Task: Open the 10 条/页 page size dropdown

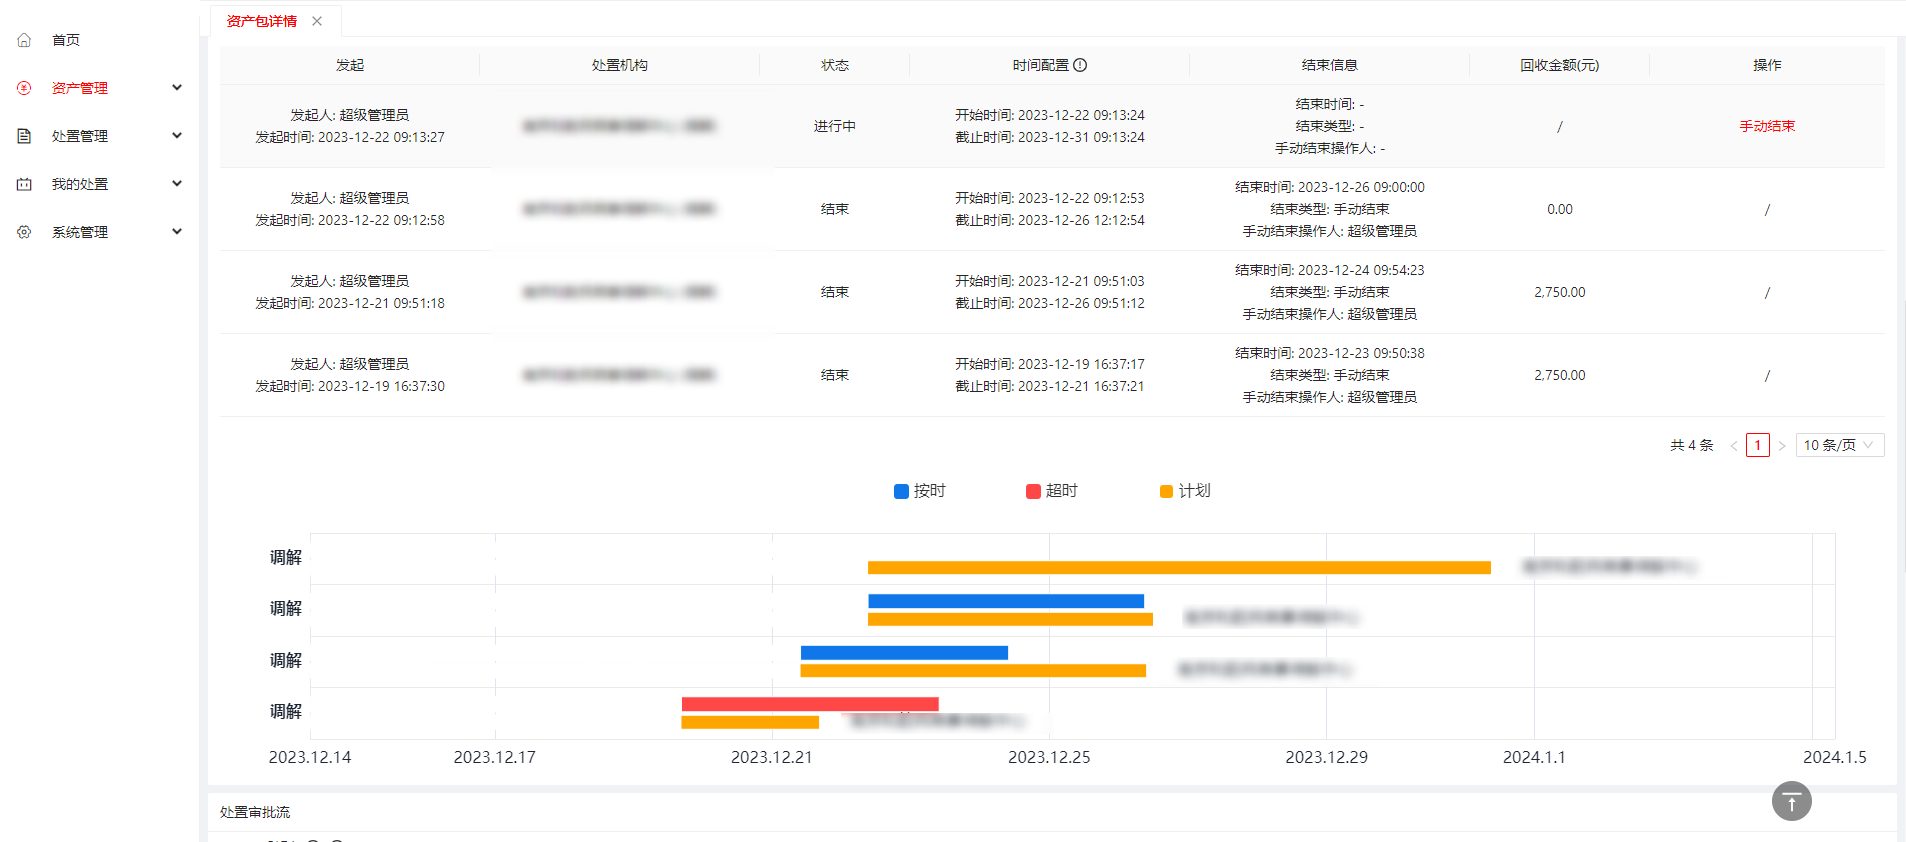Action: 1840,445
